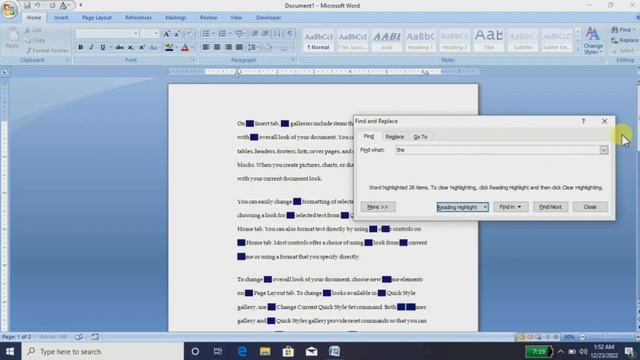Apply Strikethrough formatting

pos(120,47)
